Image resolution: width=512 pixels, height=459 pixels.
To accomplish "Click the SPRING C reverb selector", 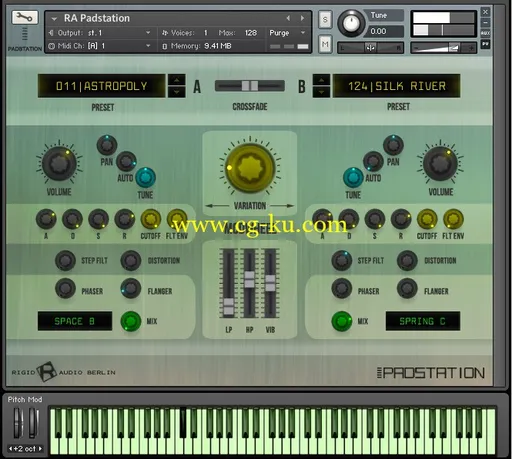I will click(423, 321).
